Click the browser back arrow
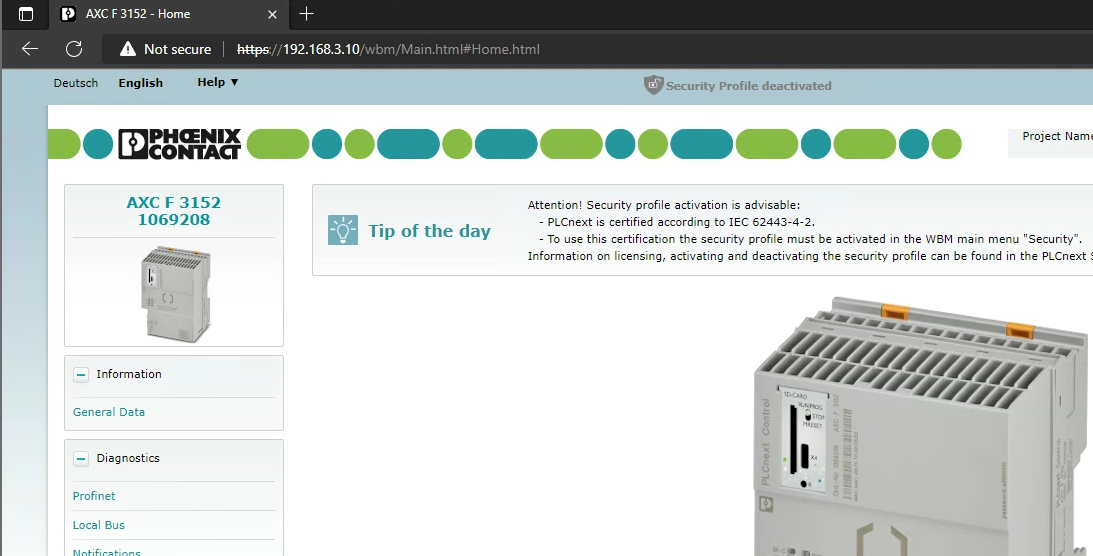 point(30,49)
